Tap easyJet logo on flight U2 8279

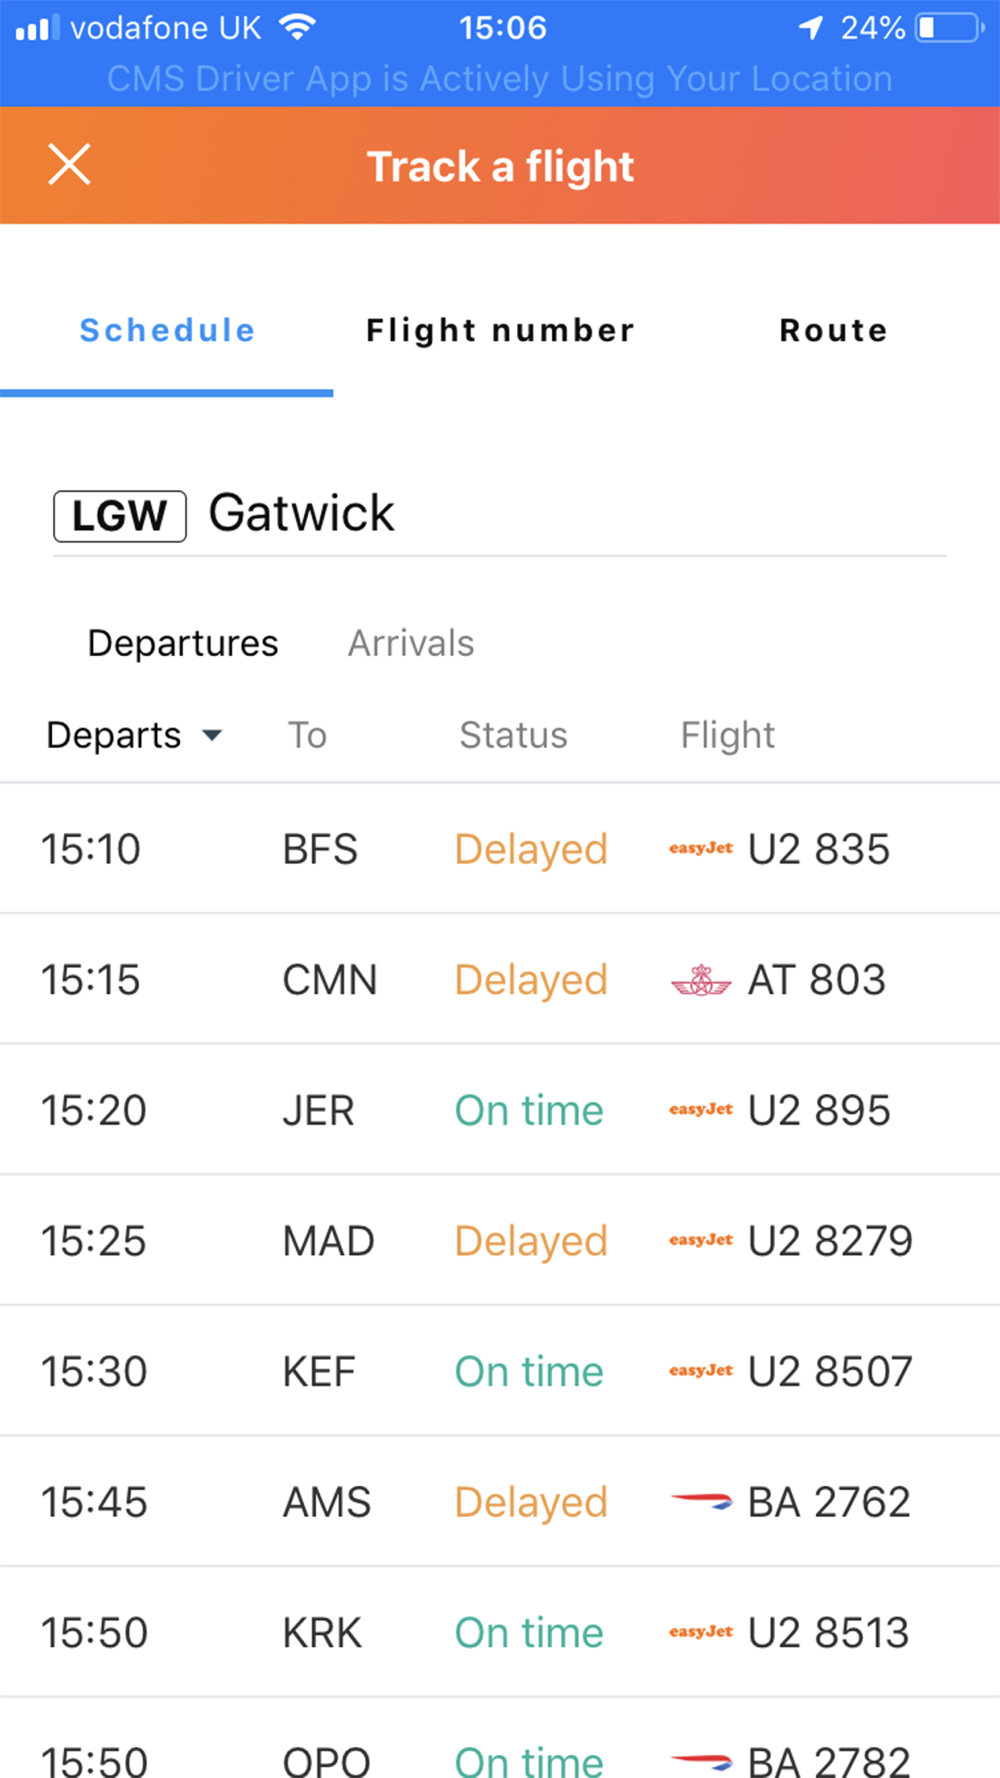pos(701,1241)
